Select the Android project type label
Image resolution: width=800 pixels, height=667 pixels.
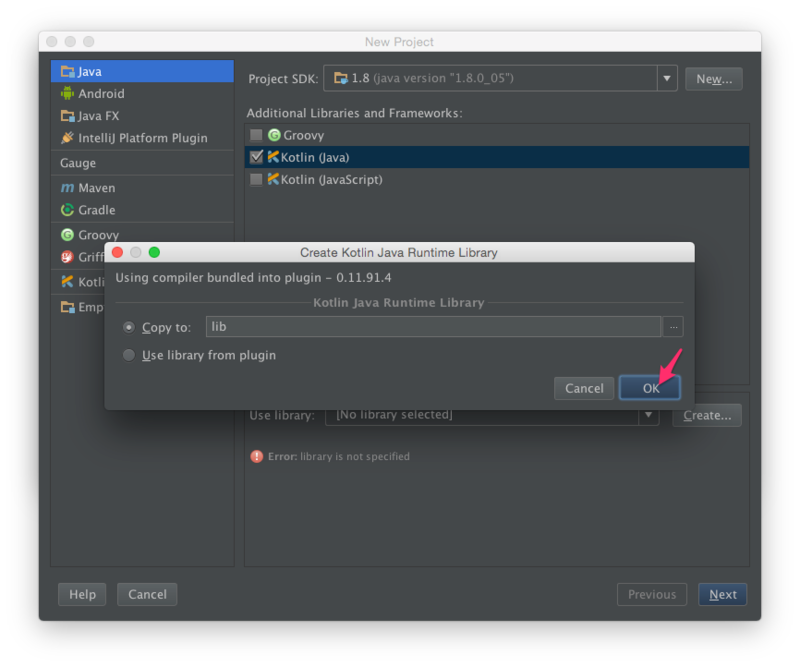(x=102, y=93)
